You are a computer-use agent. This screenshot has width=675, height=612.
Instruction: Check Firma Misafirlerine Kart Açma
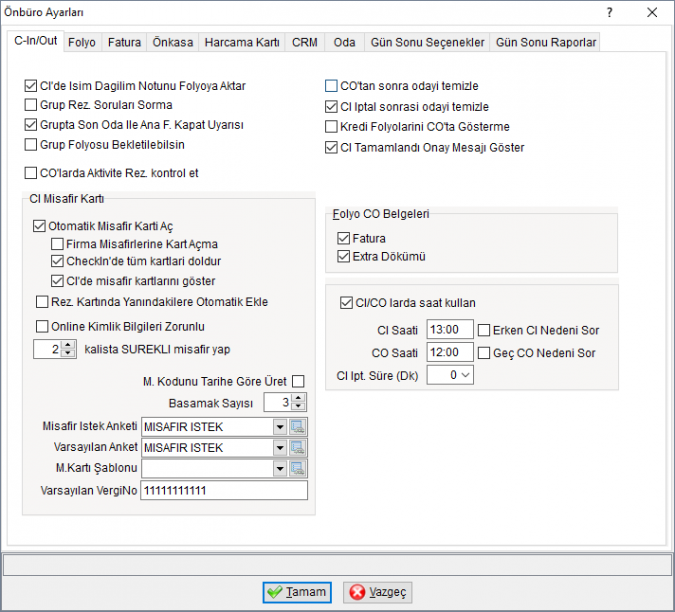tap(57, 244)
